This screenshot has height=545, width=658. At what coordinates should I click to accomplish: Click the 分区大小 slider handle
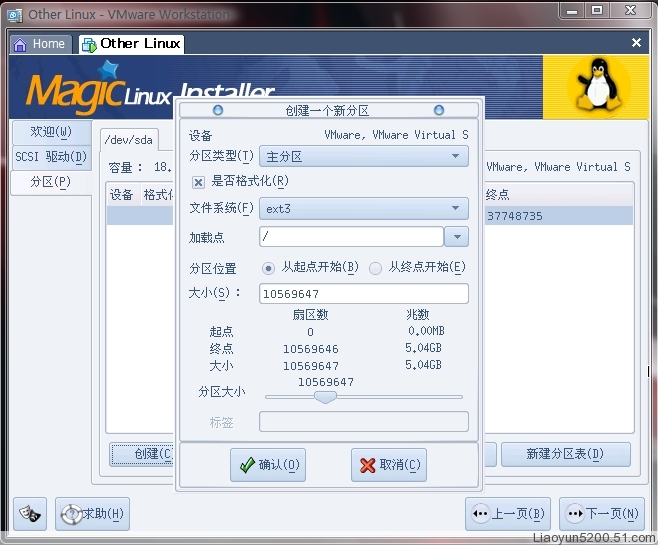pyautogui.click(x=325, y=397)
